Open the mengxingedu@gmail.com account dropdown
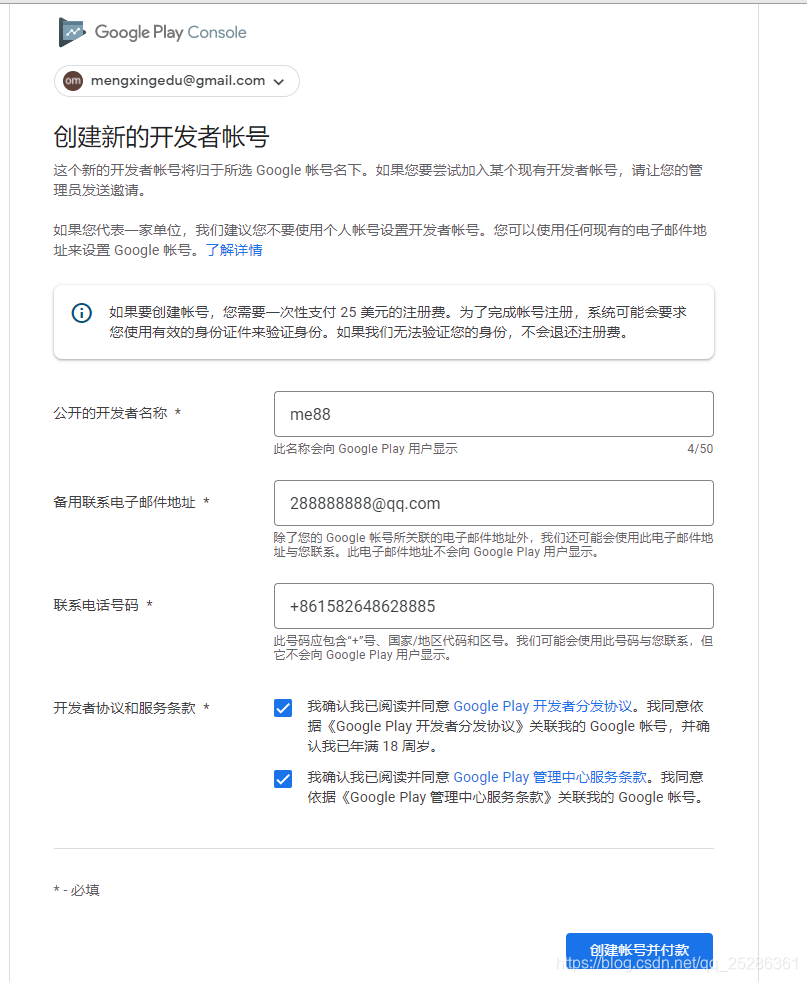 pyautogui.click(x=177, y=81)
